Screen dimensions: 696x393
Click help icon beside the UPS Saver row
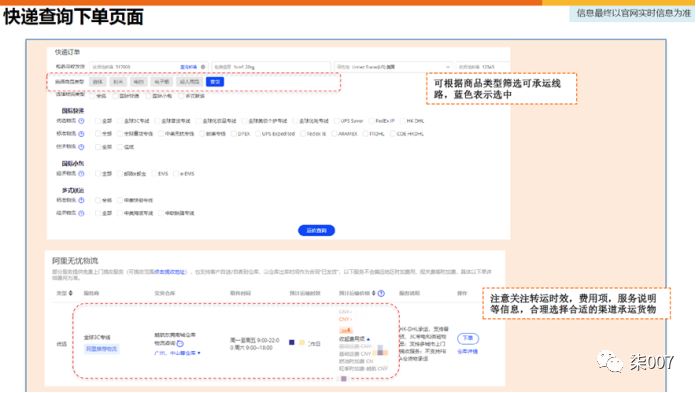(x=81, y=121)
